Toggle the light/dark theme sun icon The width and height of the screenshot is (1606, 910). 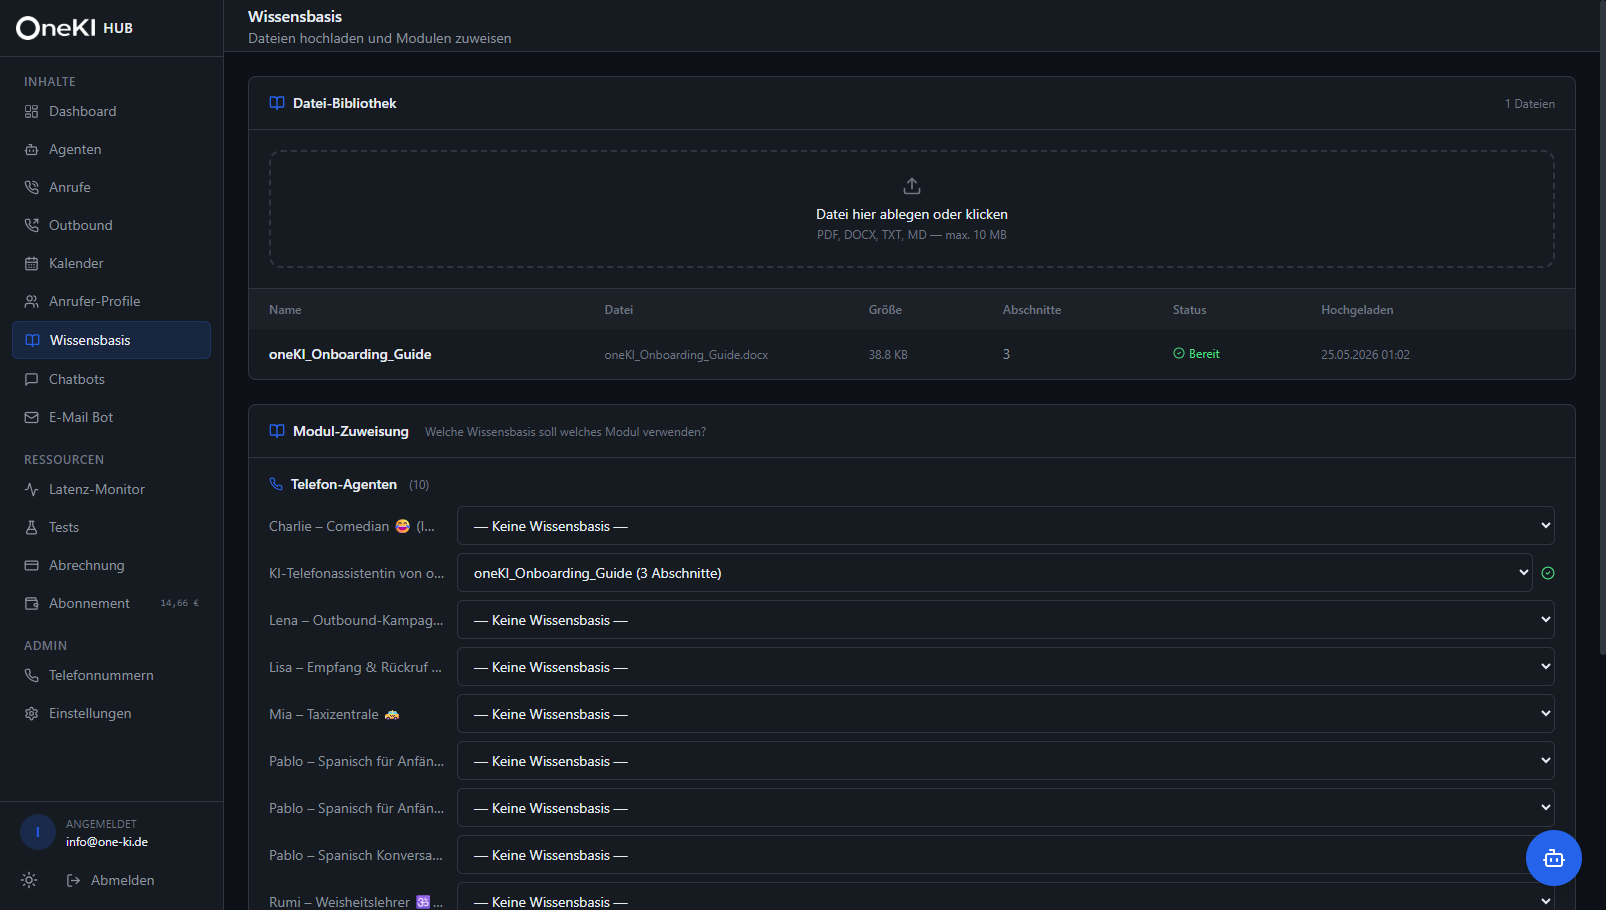[29, 880]
